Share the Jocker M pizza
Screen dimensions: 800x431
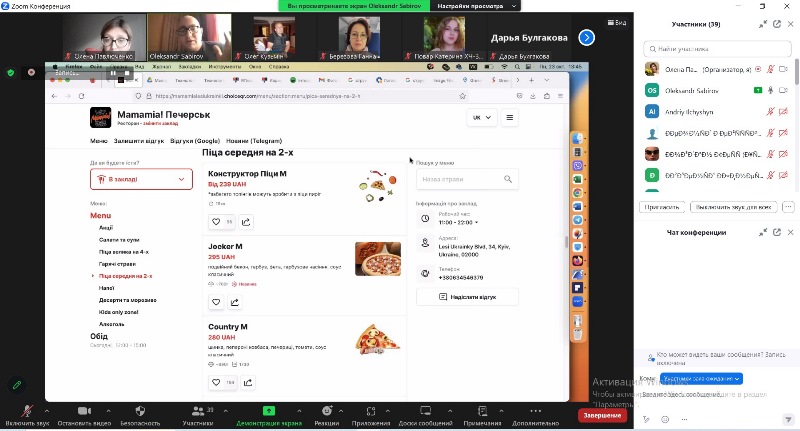(235, 302)
